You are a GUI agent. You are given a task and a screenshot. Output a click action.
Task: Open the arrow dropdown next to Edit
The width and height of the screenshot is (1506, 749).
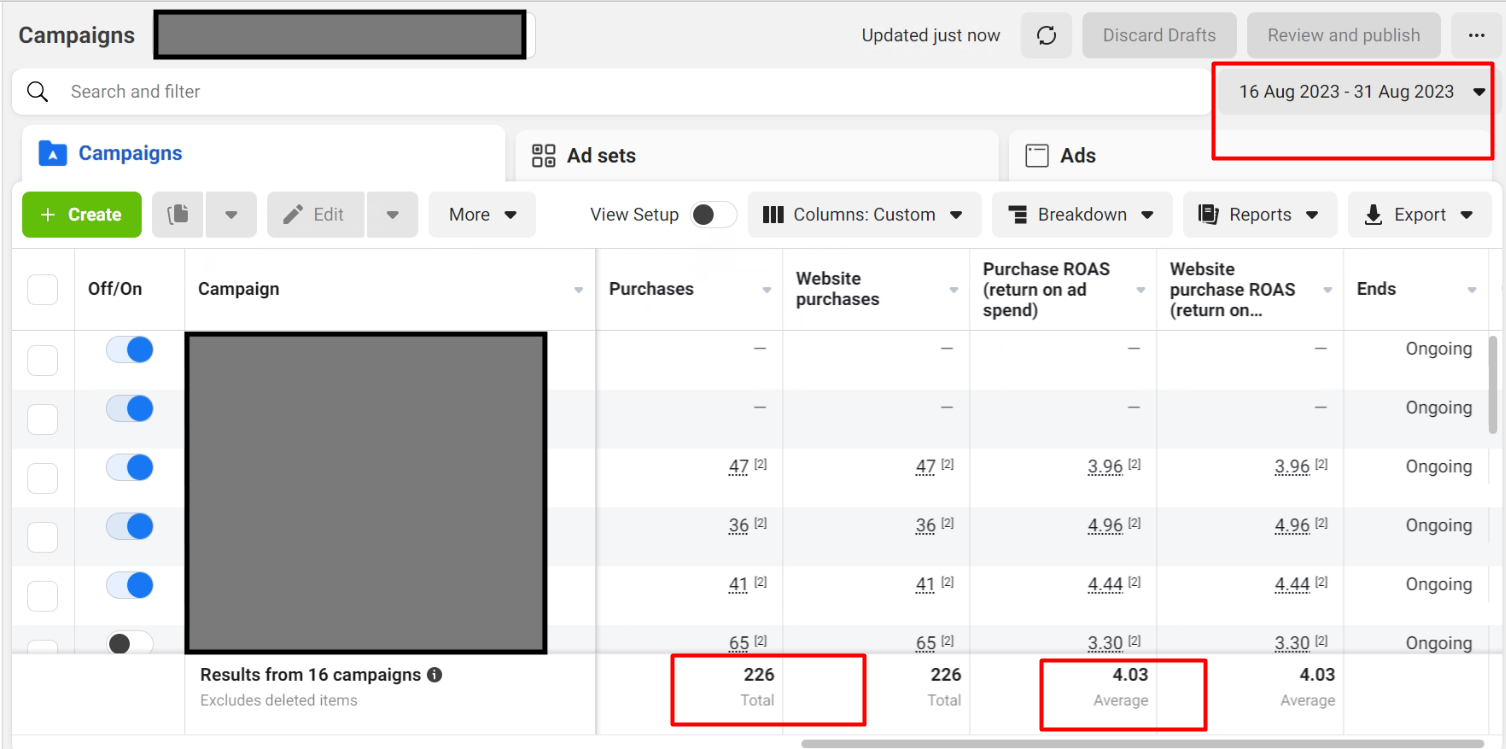pyautogui.click(x=393, y=215)
